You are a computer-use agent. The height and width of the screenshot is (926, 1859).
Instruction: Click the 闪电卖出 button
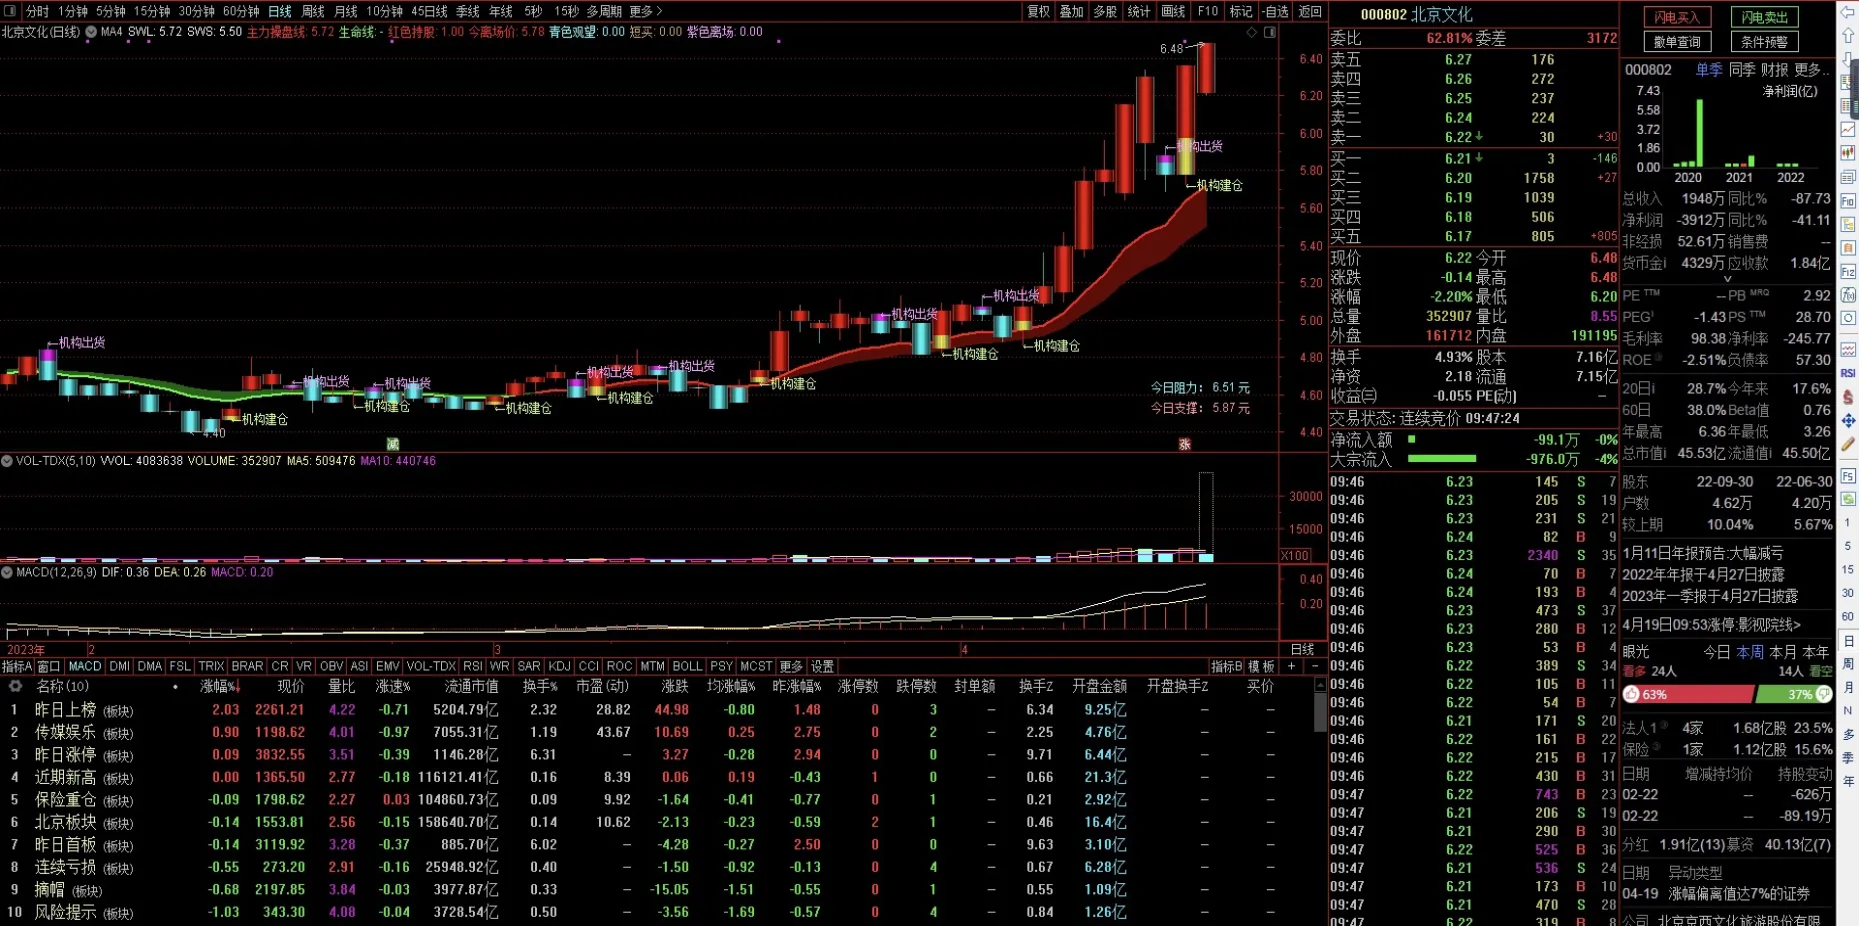(1764, 17)
